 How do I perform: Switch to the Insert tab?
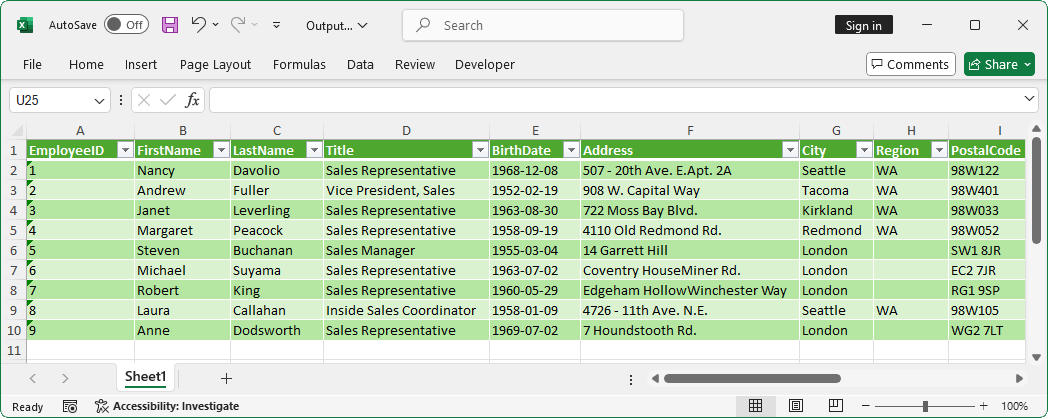[x=141, y=64]
